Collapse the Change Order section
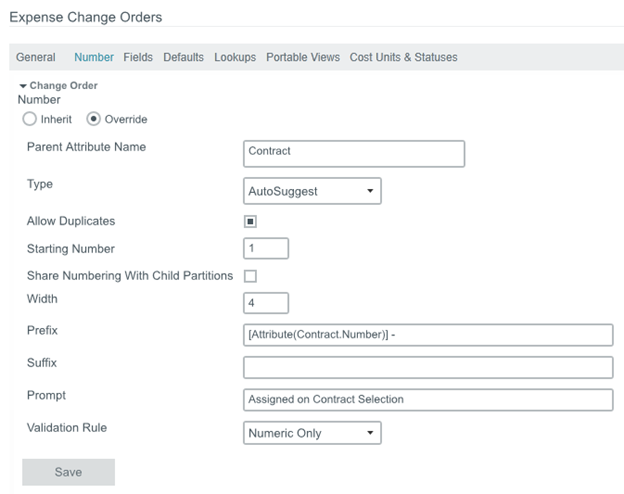The width and height of the screenshot is (624, 494). tap(24, 86)
